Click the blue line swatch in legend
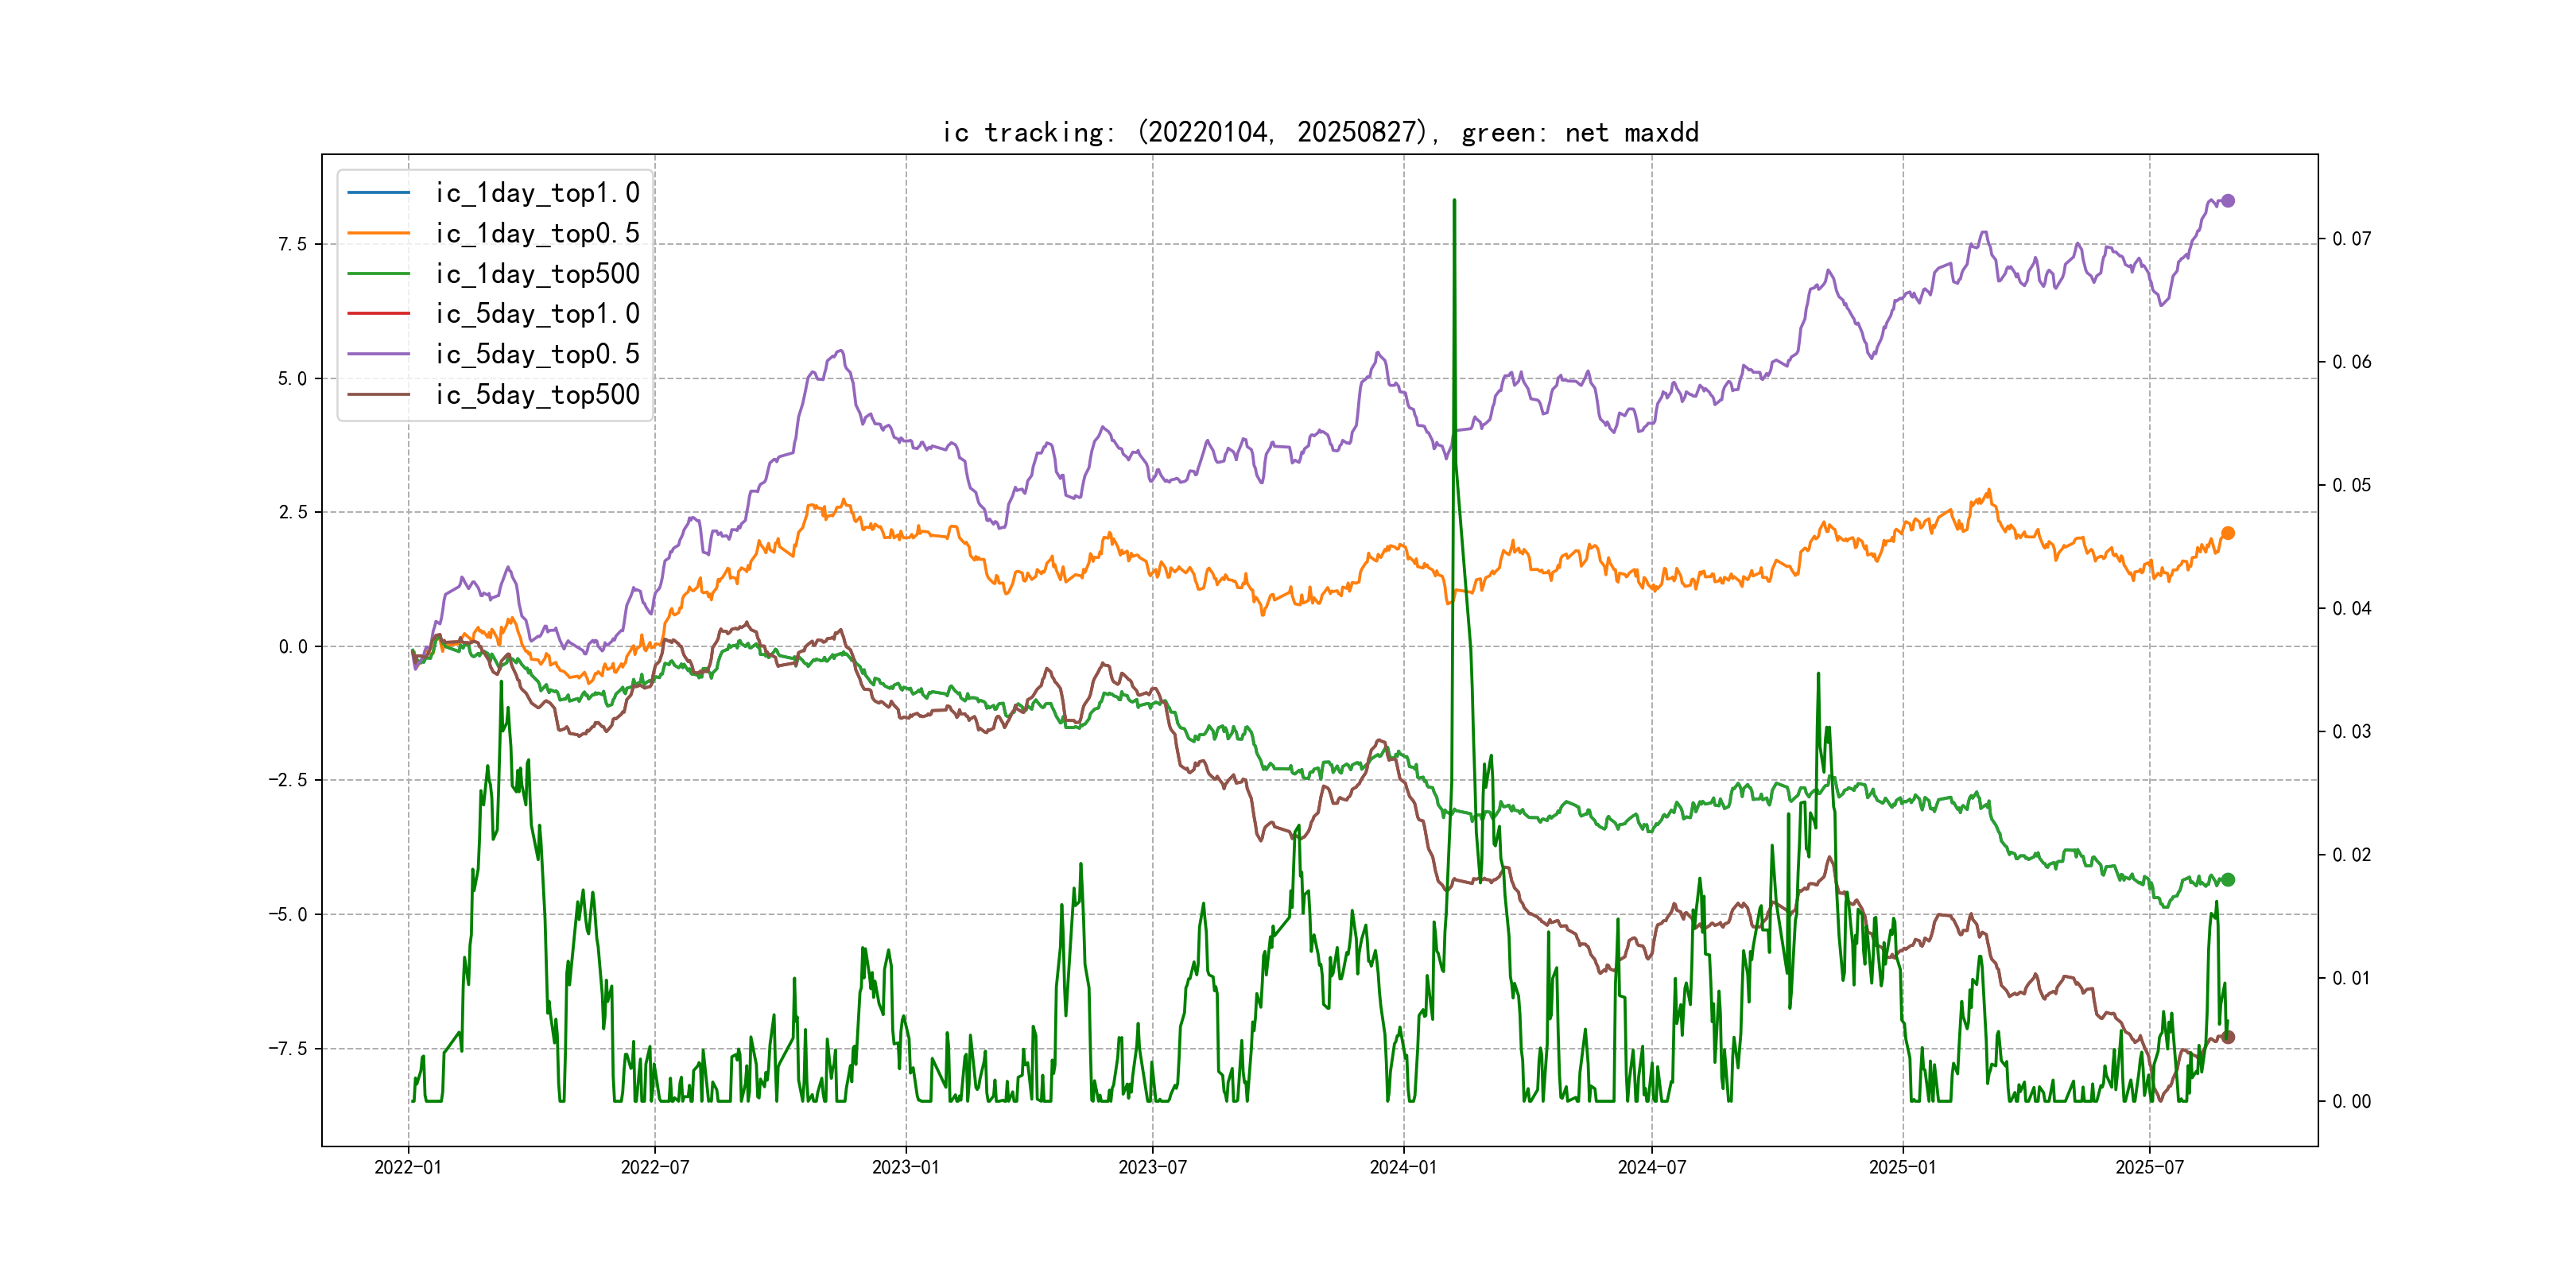The width and height of the screenshot is (2576, 1288). point(378,192)
